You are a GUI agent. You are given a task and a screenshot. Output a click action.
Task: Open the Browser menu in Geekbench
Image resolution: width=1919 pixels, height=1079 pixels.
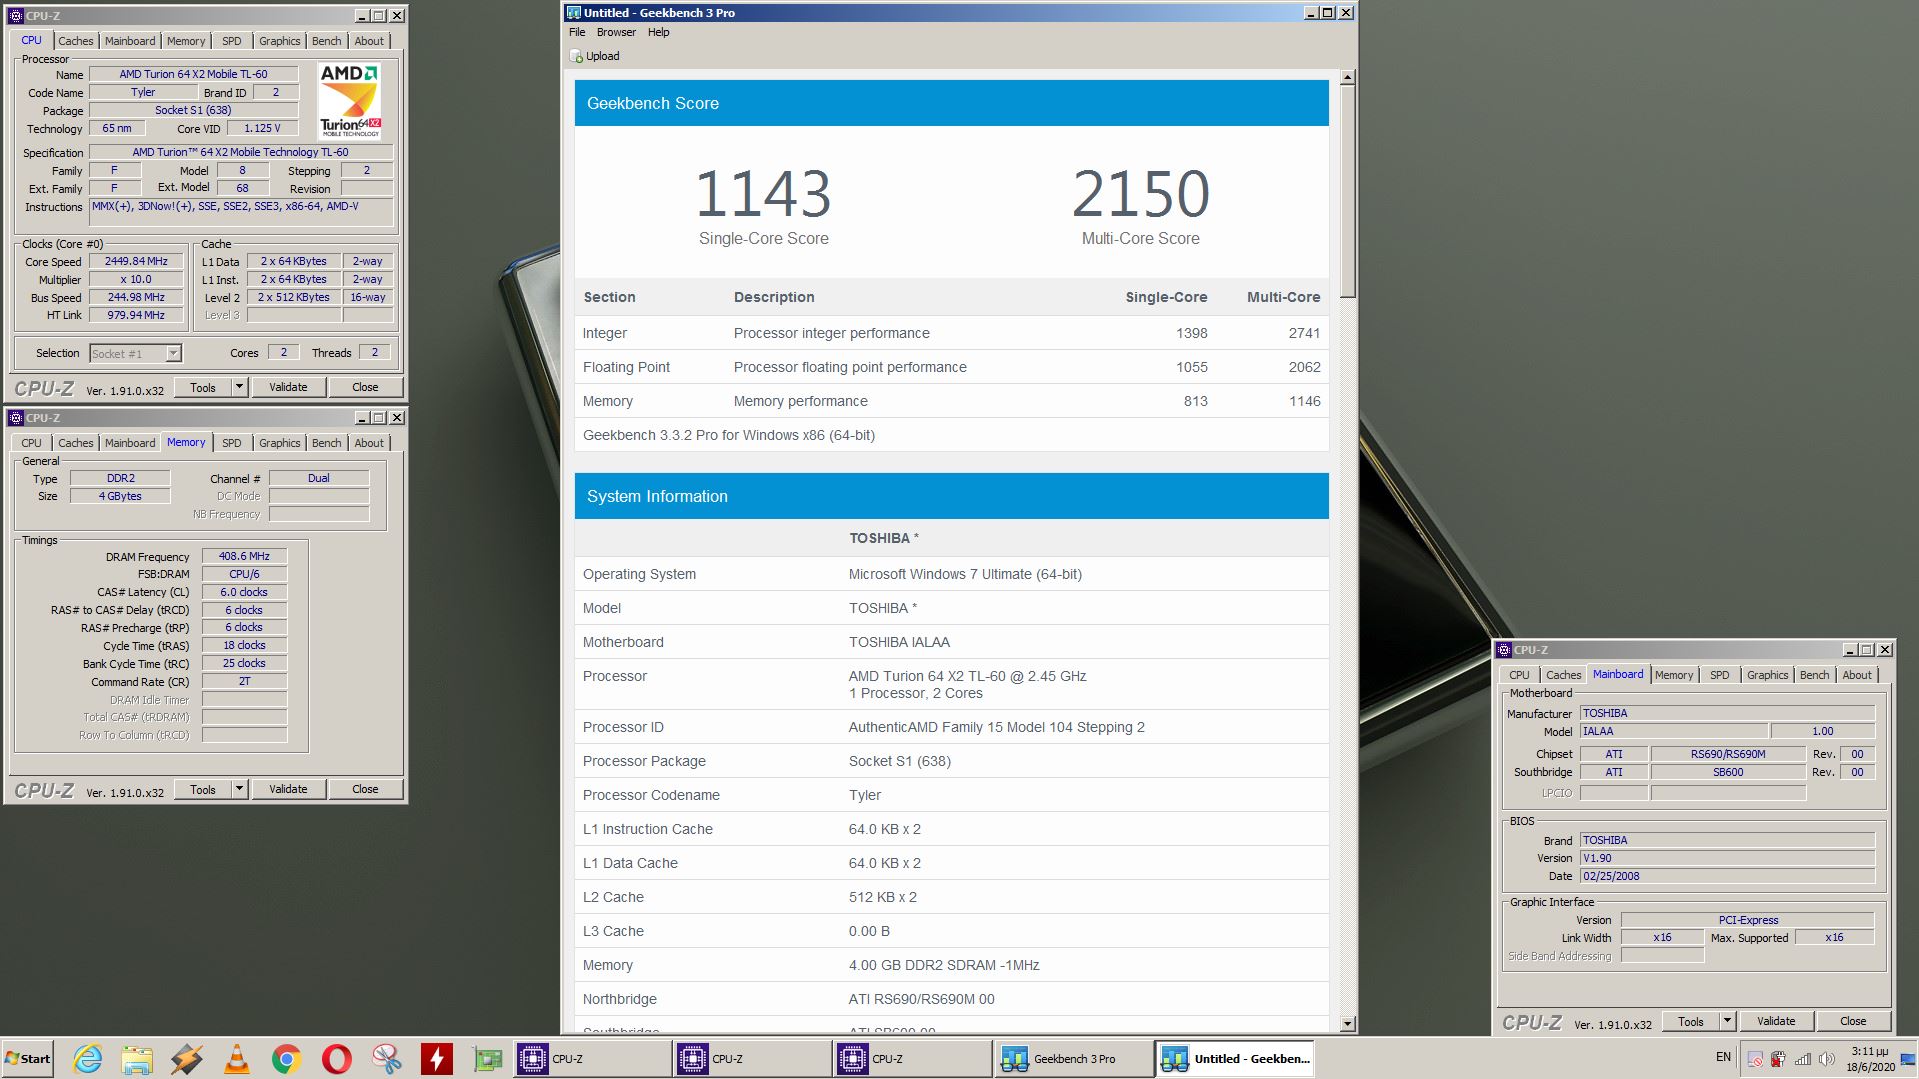(616, 32)
